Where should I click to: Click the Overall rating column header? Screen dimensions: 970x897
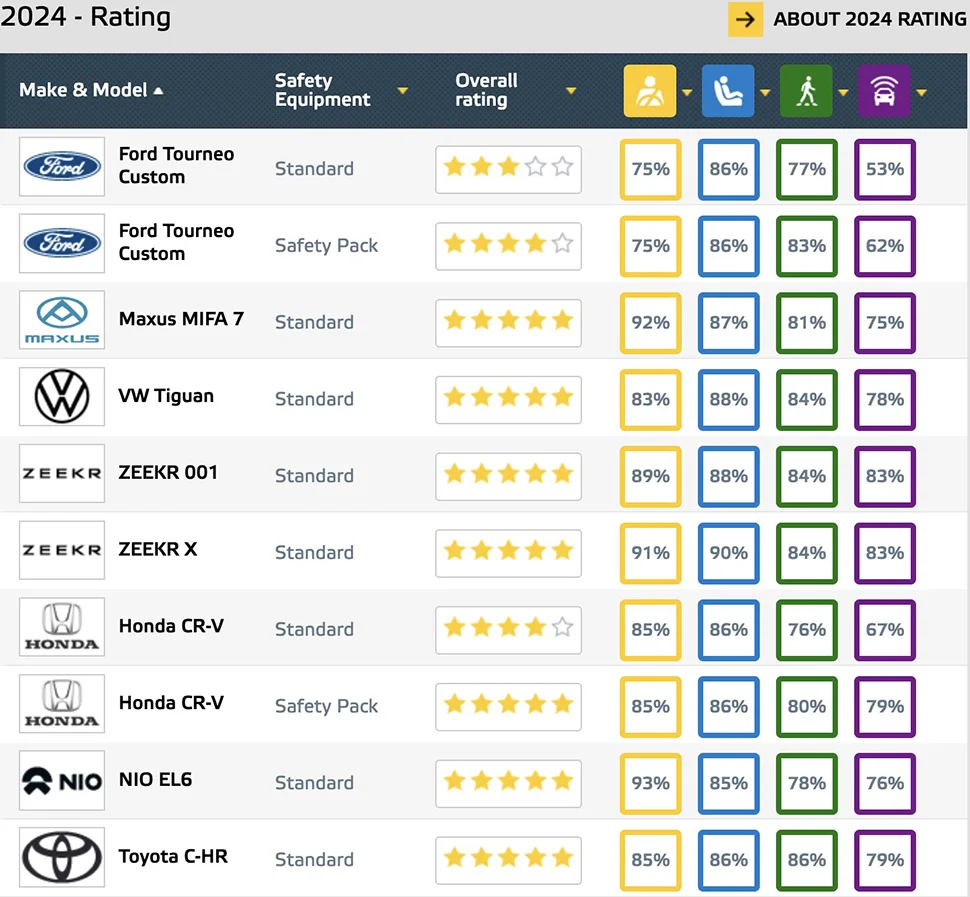click(487, 90)
